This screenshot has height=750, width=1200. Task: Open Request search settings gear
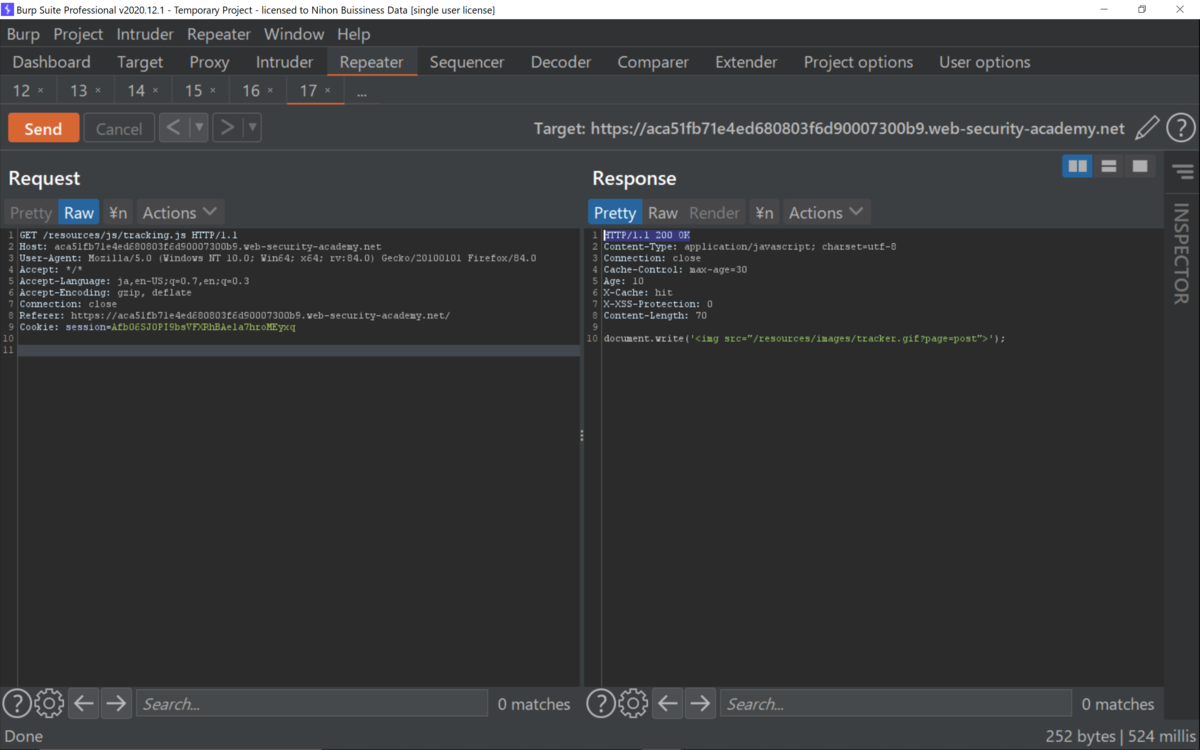[x=49, y=704]
